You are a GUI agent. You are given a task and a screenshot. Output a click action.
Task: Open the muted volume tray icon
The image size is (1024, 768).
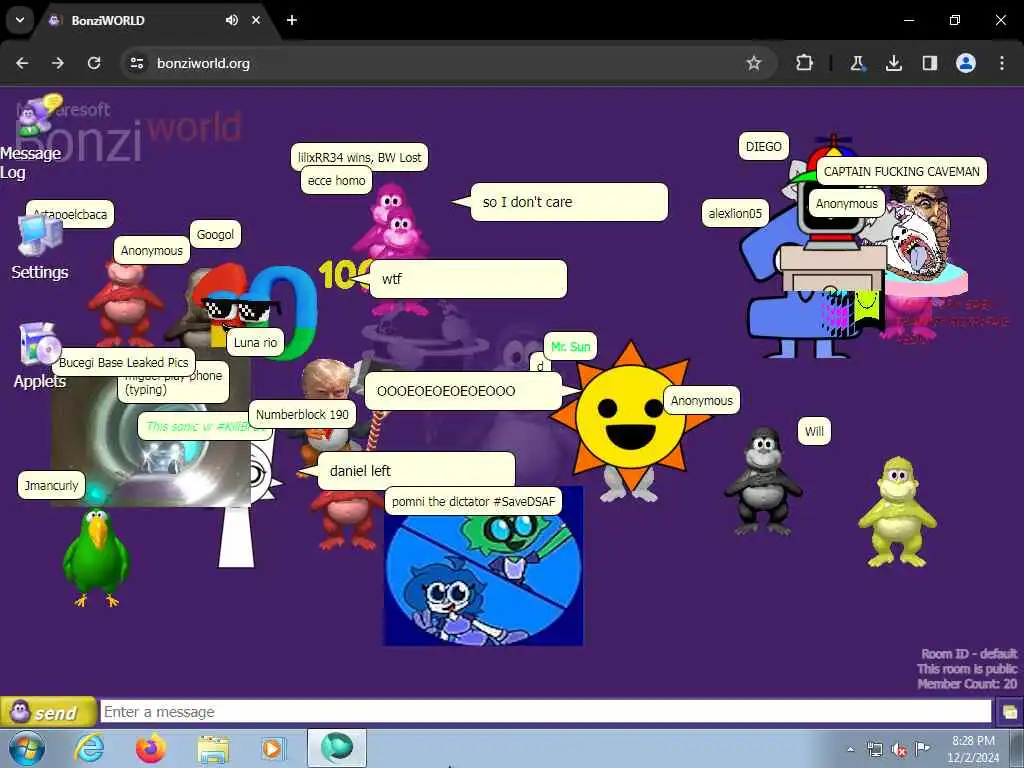[x=899, y=750]
